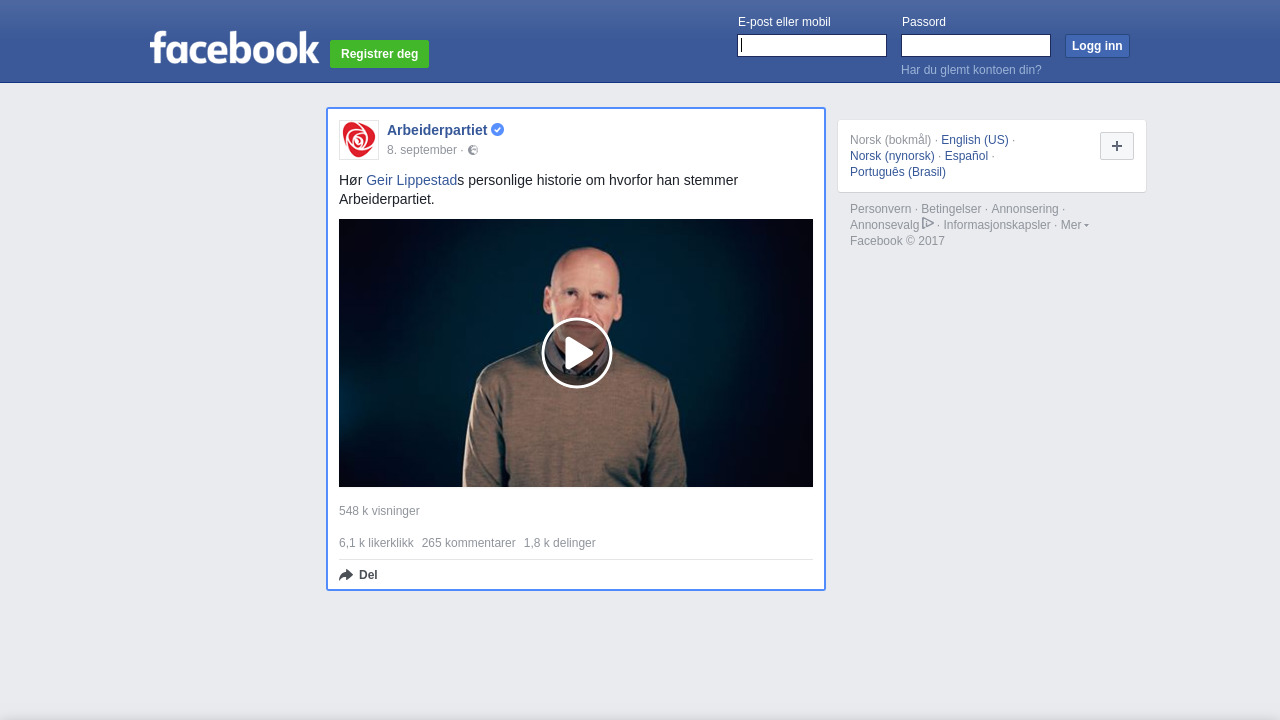Open the Geir Lippestad link
The height and width of the screenshot is (720, 1280).
411,180
